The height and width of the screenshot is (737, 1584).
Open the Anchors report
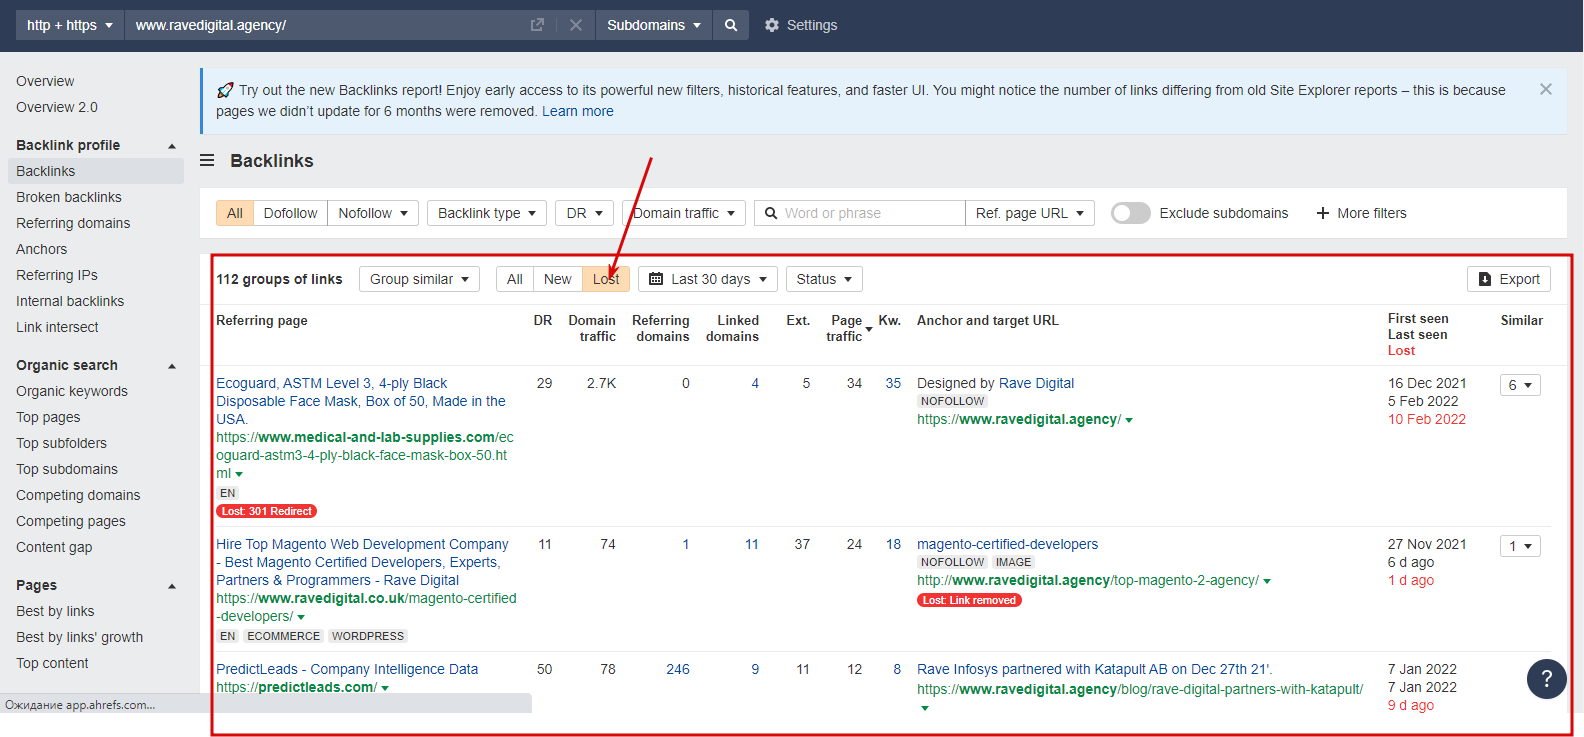42,249
